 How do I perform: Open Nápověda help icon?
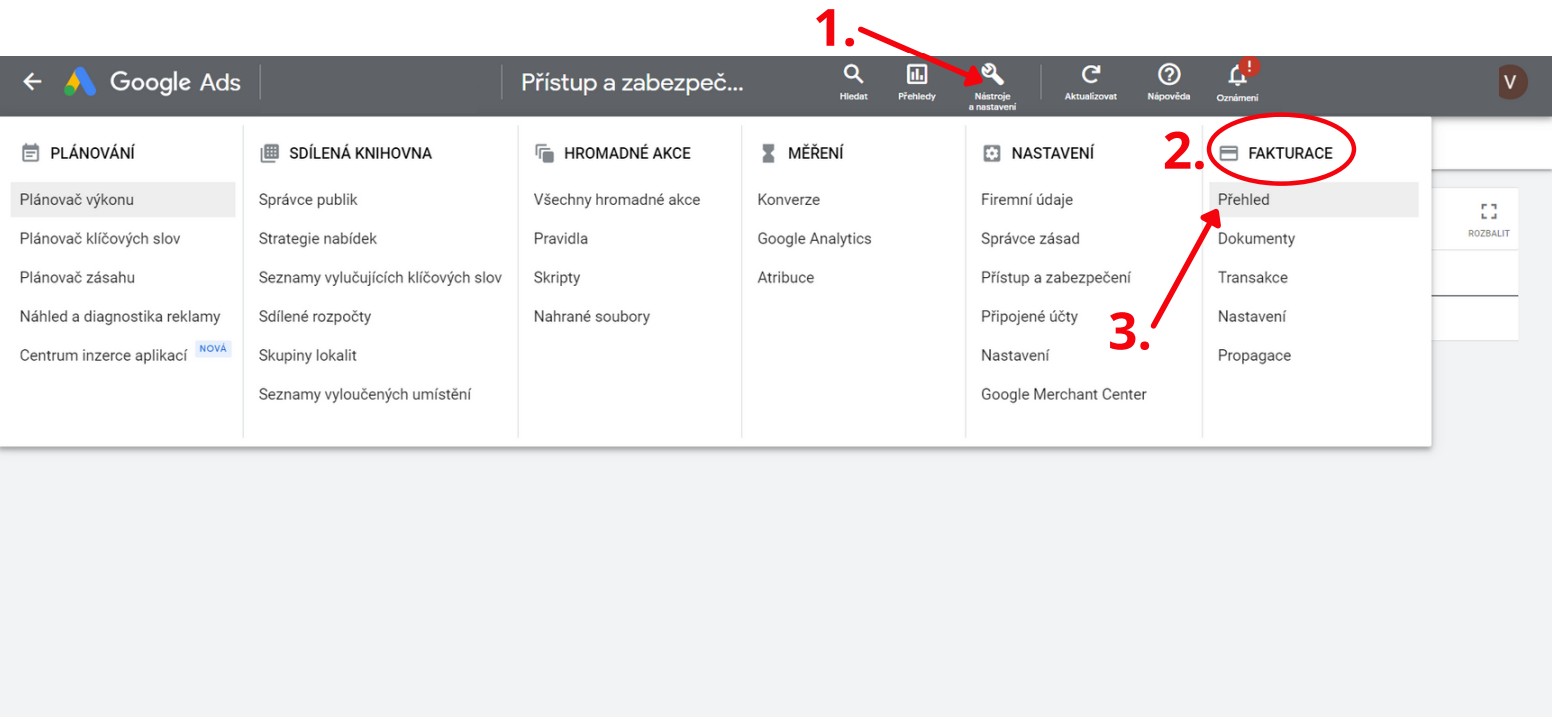pos(1168,74)
